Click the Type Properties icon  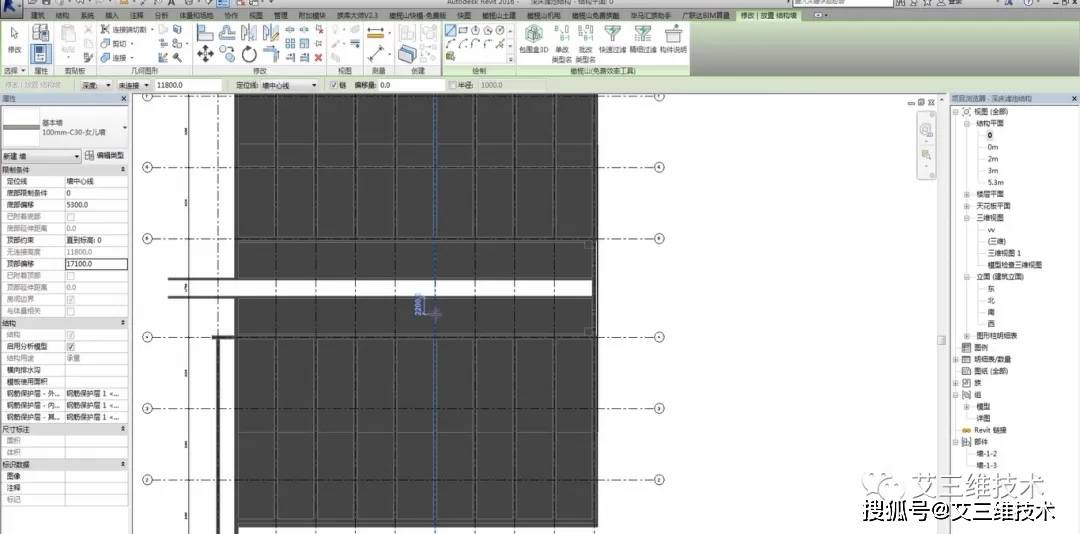click(41, 33)
